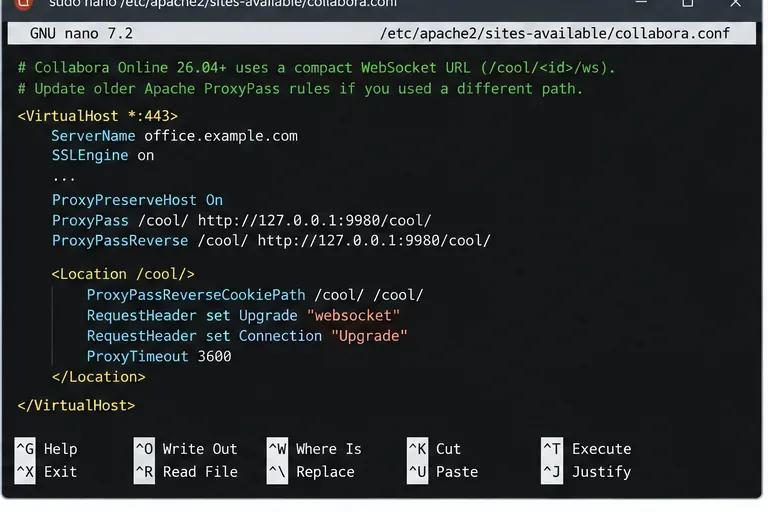This screenshot has height=512, width=768.
Task: Click the ^K Cut shortcut key
Action: pos(417,449)
